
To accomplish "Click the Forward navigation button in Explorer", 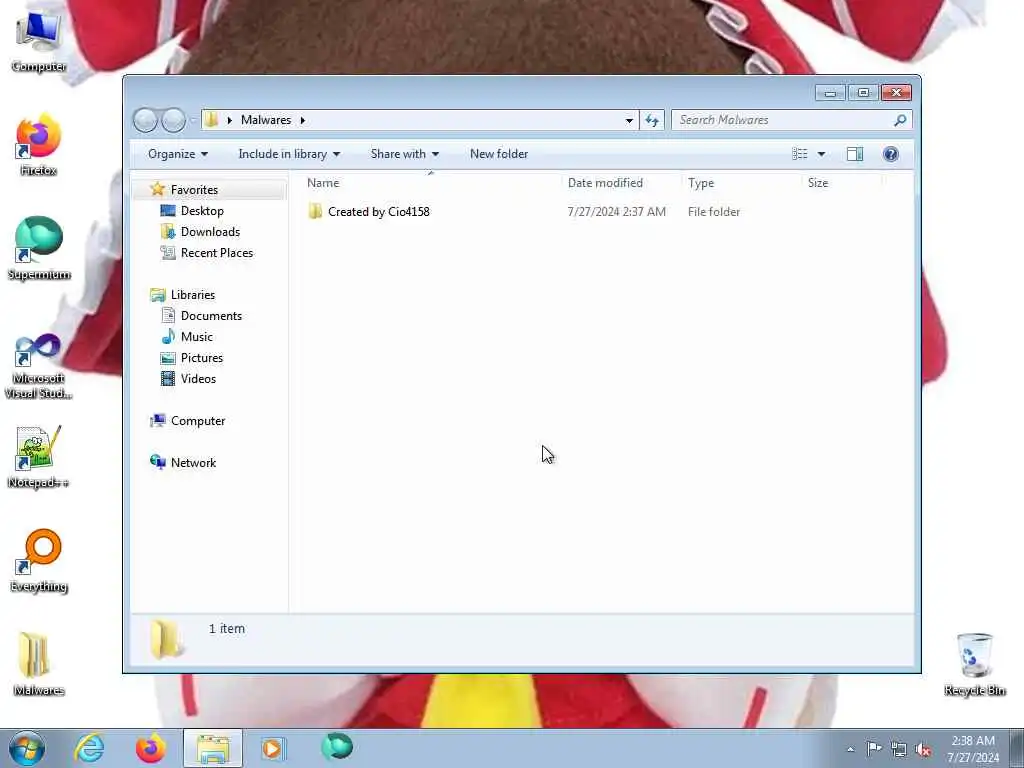I will tap(173, 120).
